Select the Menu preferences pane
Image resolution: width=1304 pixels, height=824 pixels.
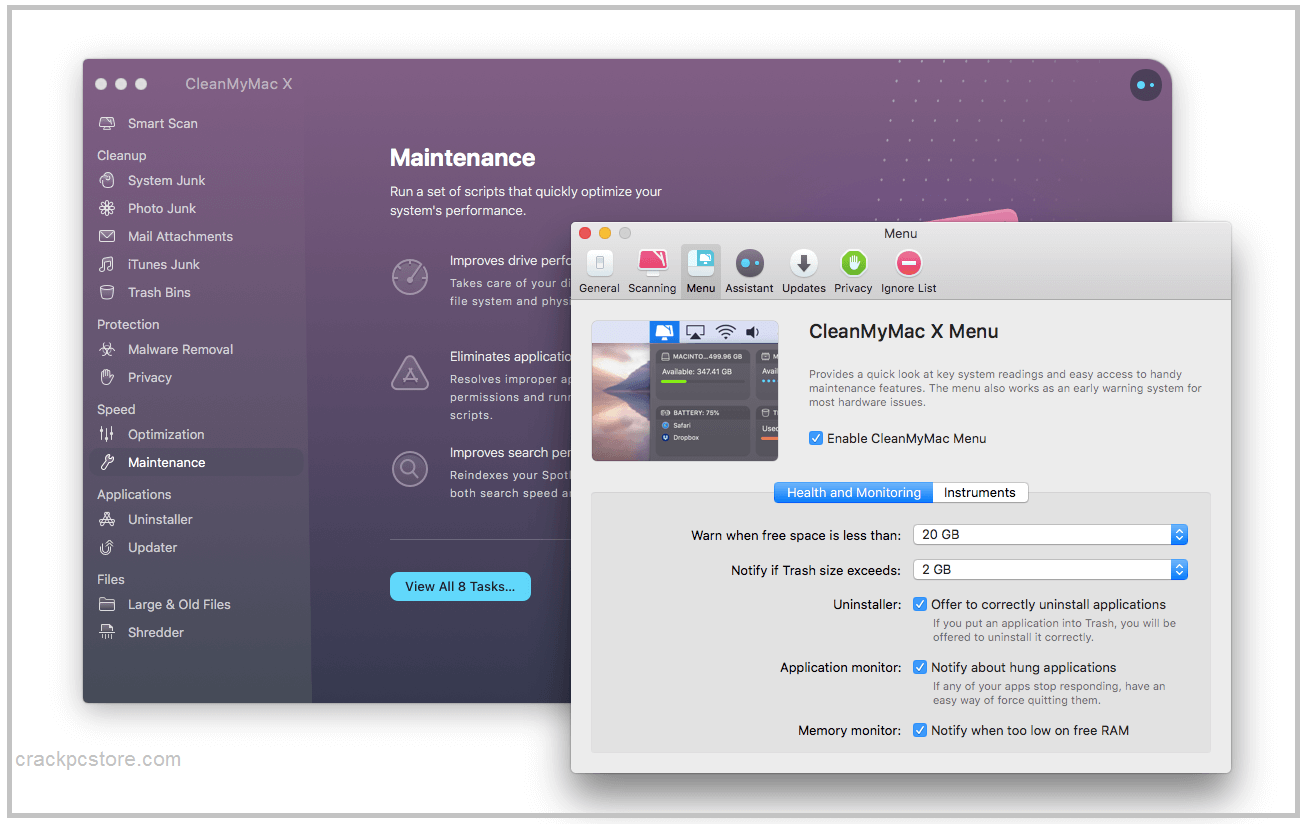pyautogui.click(x=700, y=271)
